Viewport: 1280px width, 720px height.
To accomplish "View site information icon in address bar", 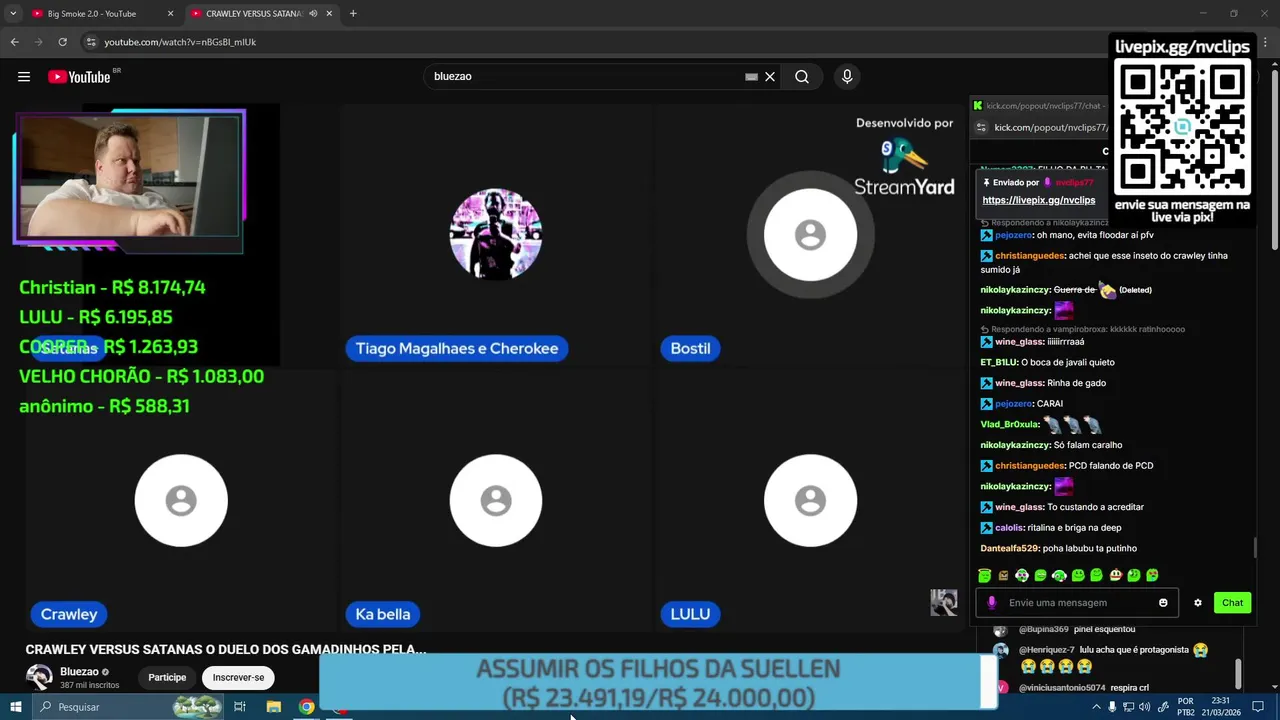I will [x=91, y=42].
